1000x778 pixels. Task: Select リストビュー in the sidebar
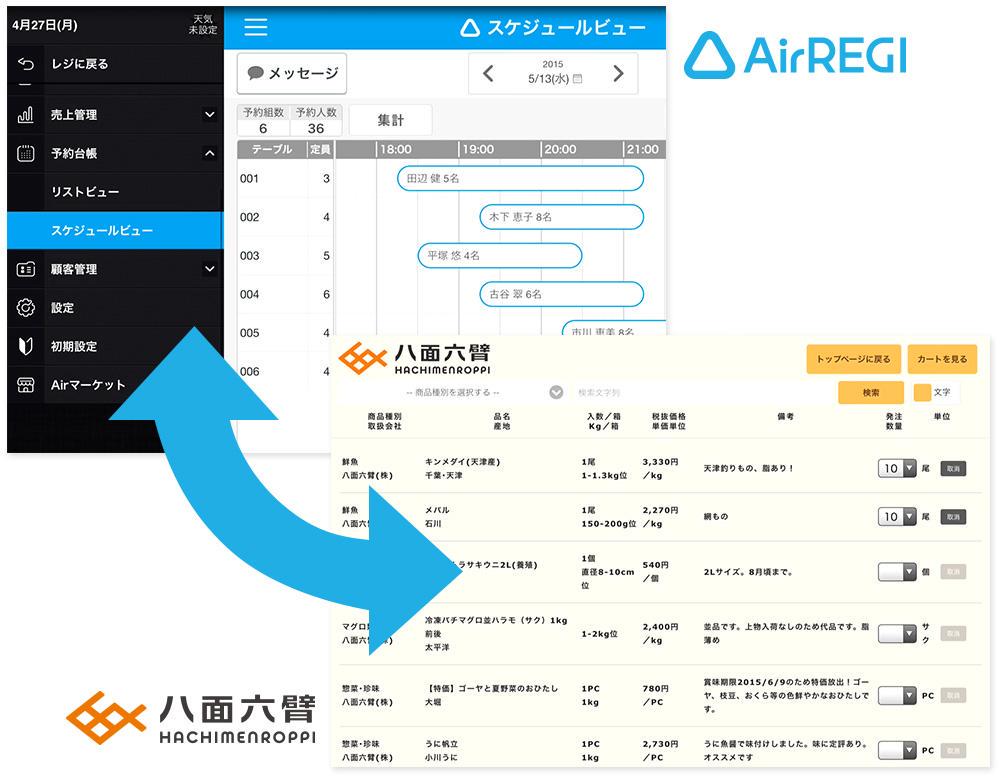[x=115, y=192]
